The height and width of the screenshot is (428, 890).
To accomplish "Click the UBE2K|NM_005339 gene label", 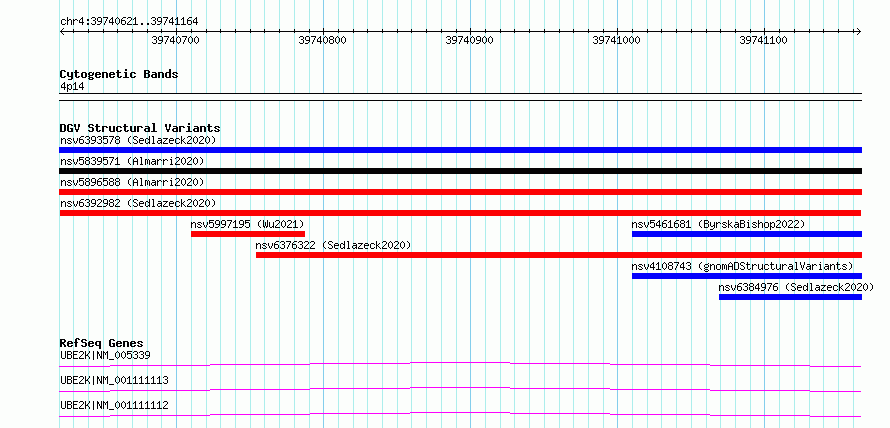I will [105, 355].
